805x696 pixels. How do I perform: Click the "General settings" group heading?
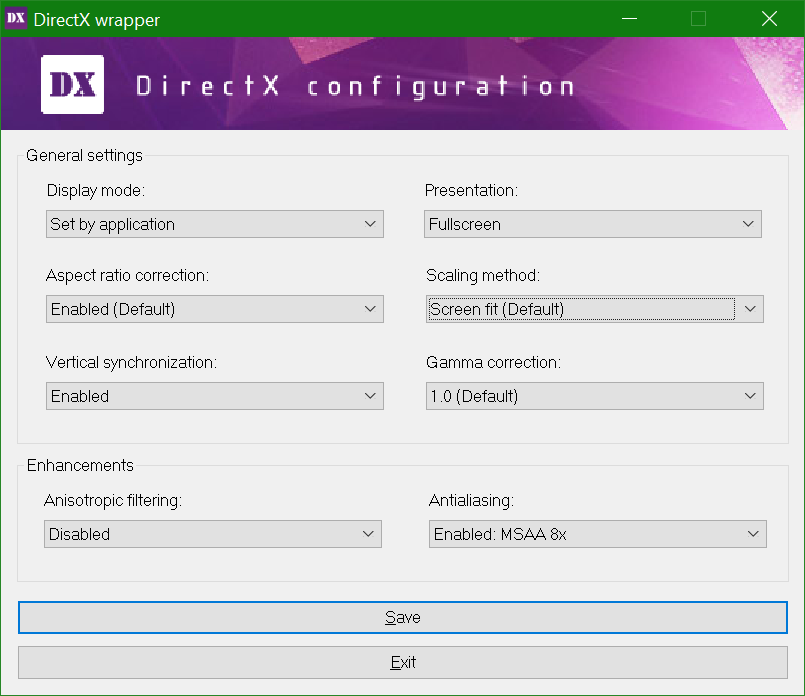(x=84, y=156)
